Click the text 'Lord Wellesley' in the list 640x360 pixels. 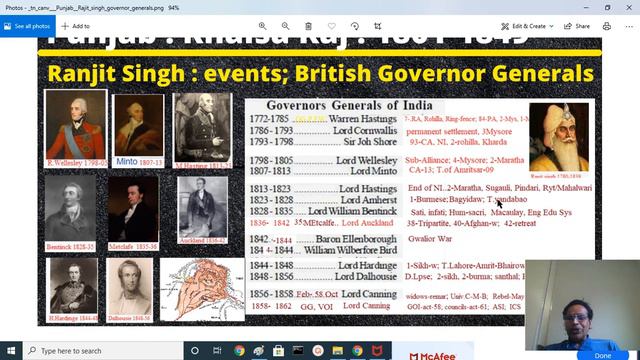click(x=367, y=160)
